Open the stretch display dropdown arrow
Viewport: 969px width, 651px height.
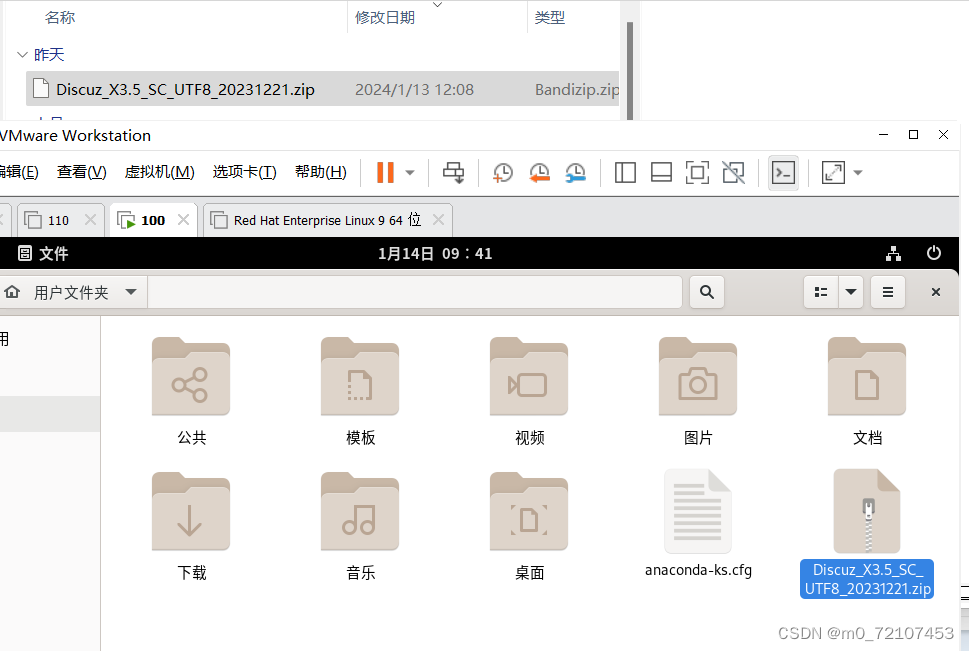tap(858, 172)
